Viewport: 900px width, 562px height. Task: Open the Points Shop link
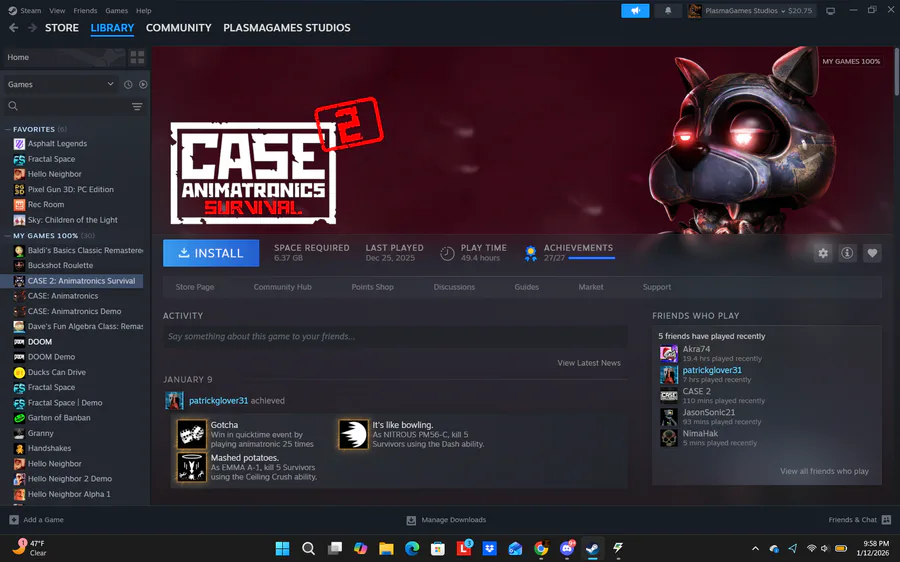click(x=373, y=287)
